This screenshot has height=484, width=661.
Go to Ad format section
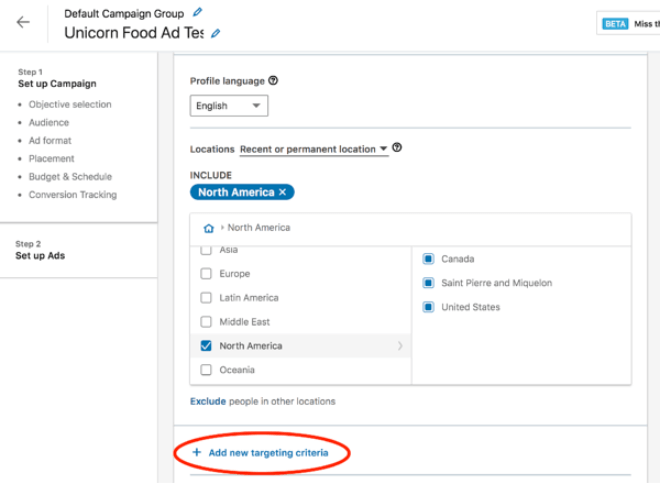point(50,140)
